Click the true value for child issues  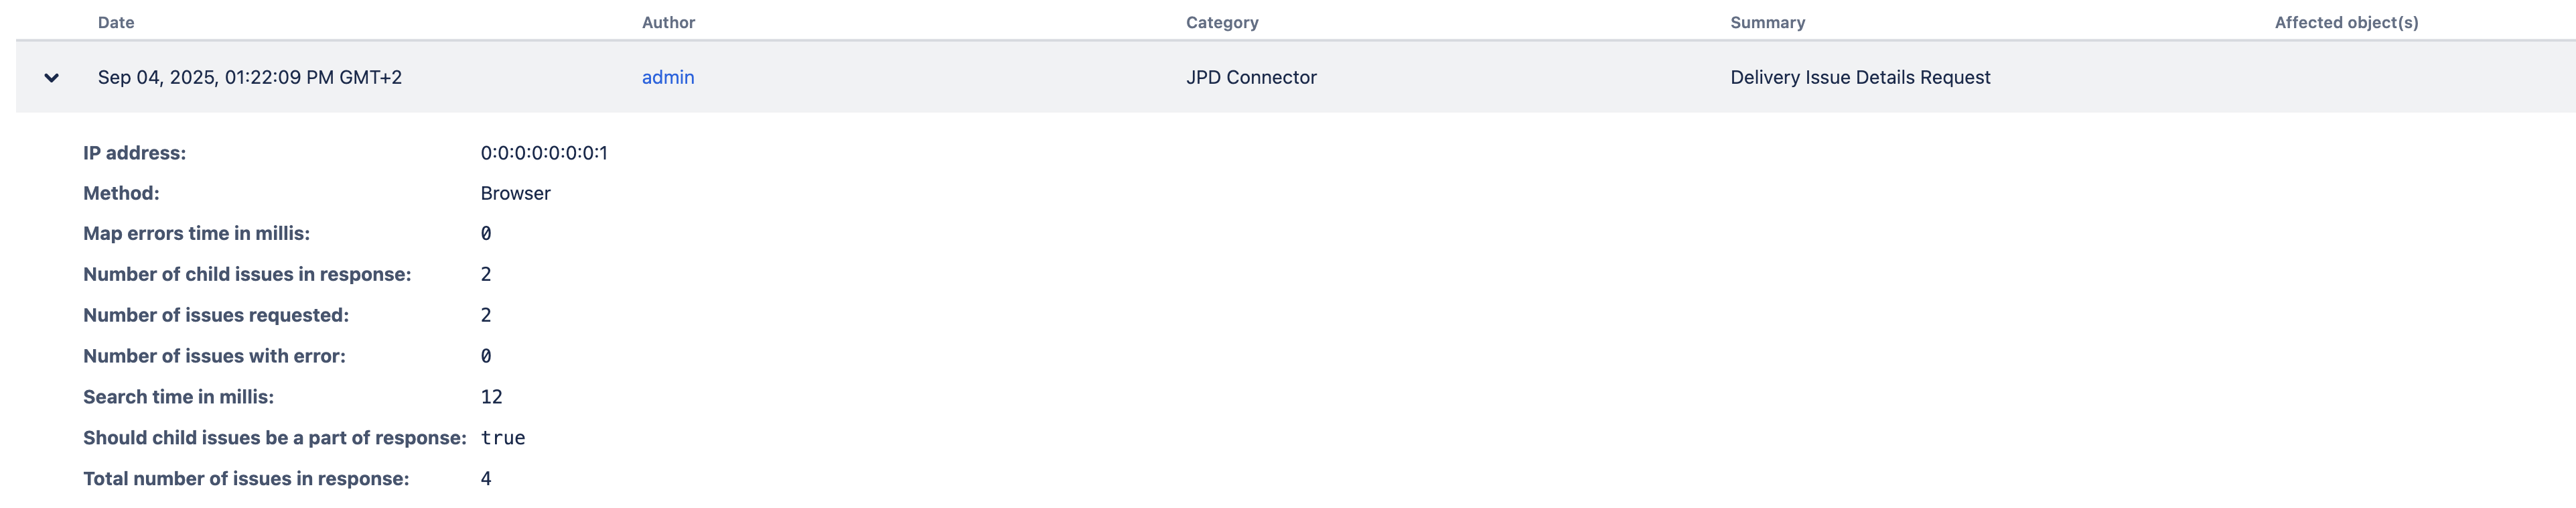point(502,438)
